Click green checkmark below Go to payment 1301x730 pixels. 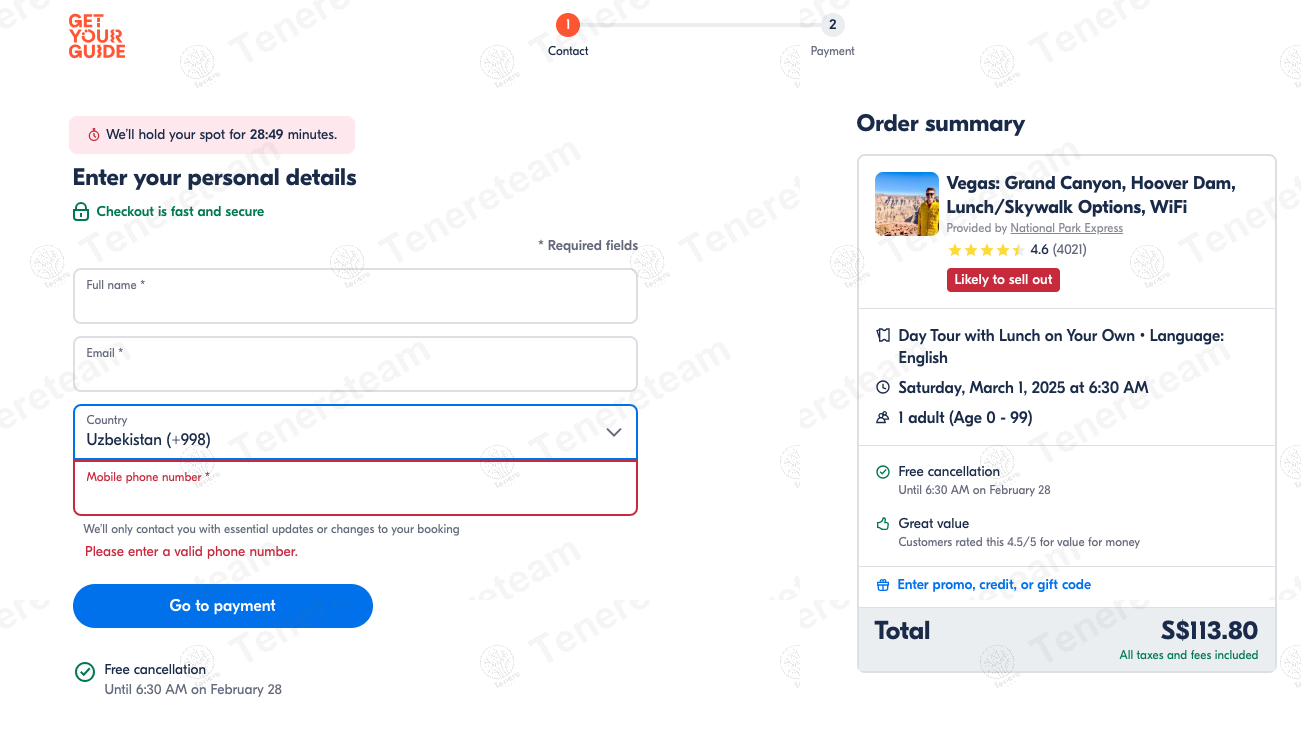point(85,672)
